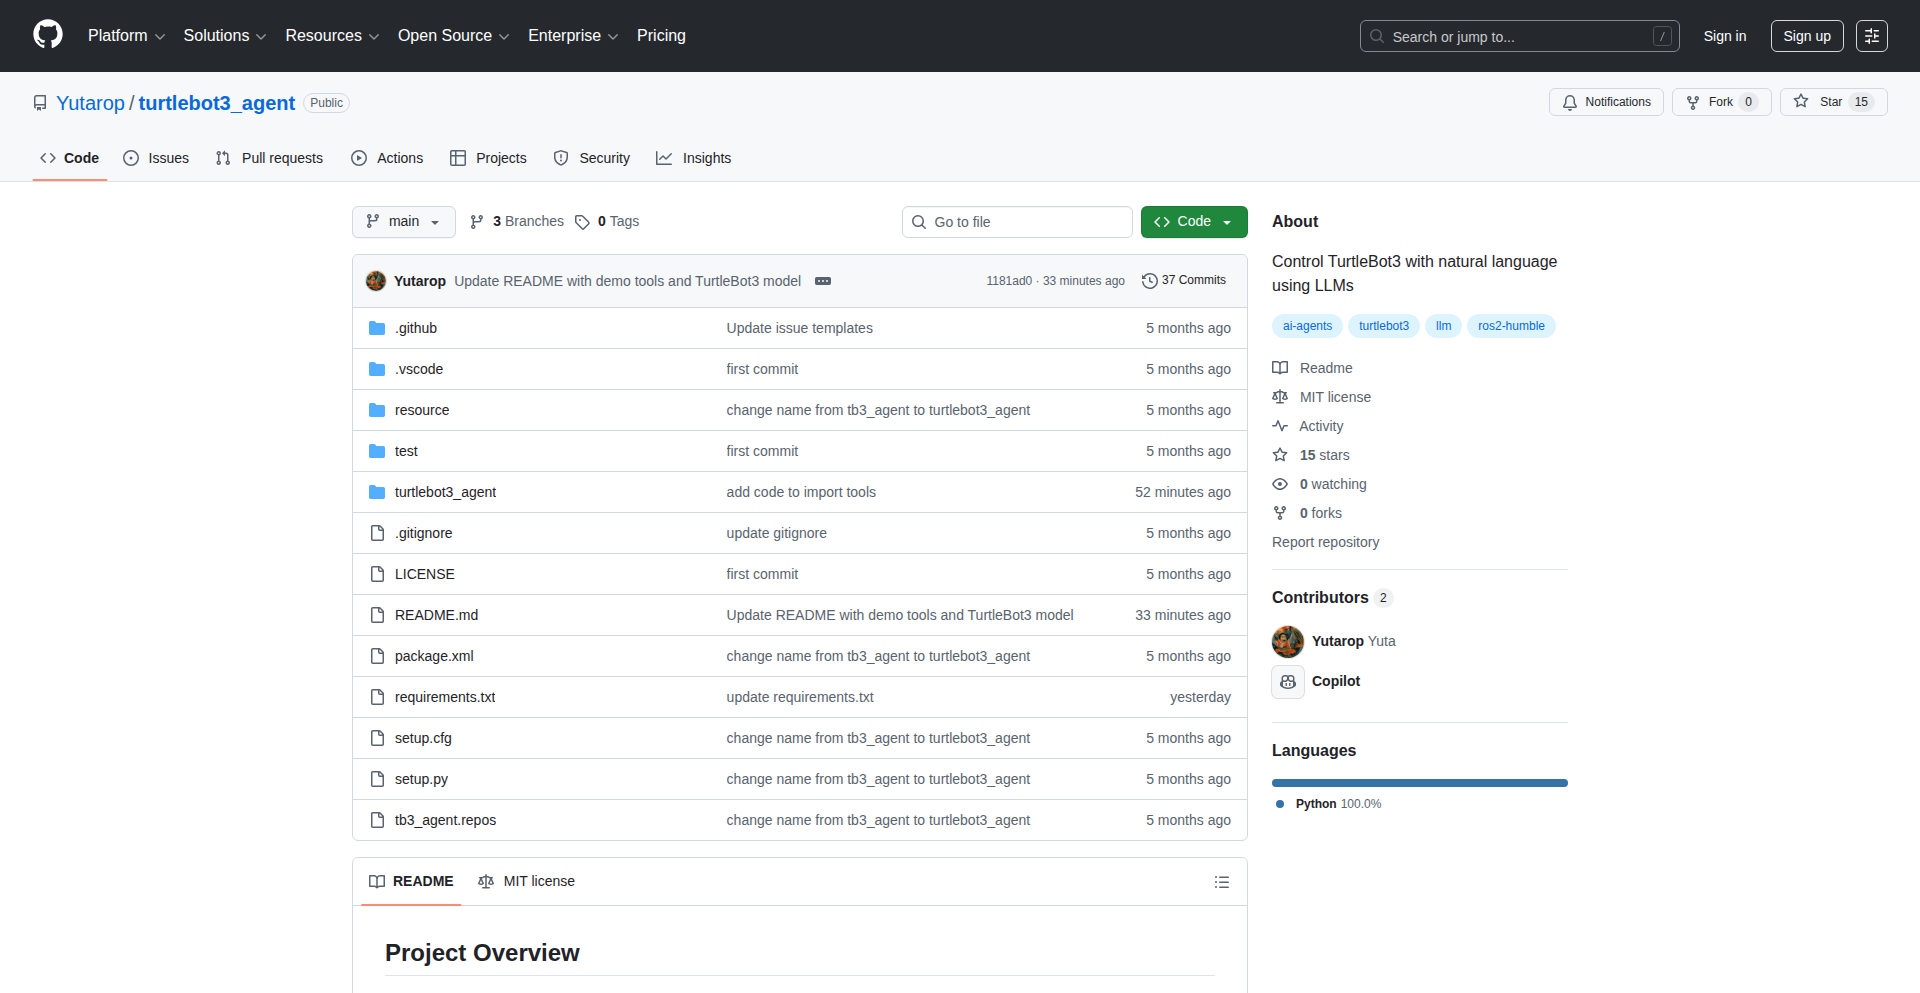Click the Copilot contributor avatar
The width and height of the screenshot is (1920, 993).
click(x=1288, y=681)
